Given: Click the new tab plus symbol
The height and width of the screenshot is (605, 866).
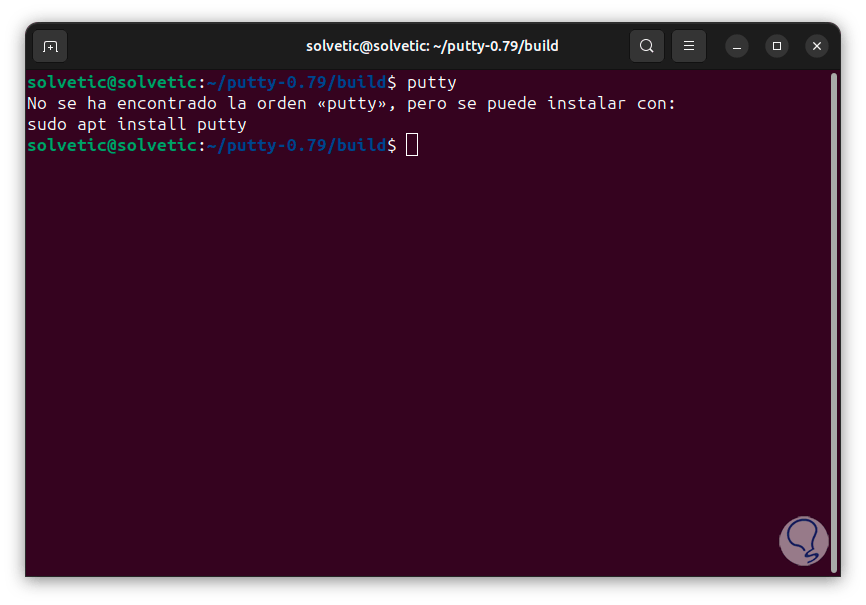Looking at the screenshot, I should pos(49,46).
